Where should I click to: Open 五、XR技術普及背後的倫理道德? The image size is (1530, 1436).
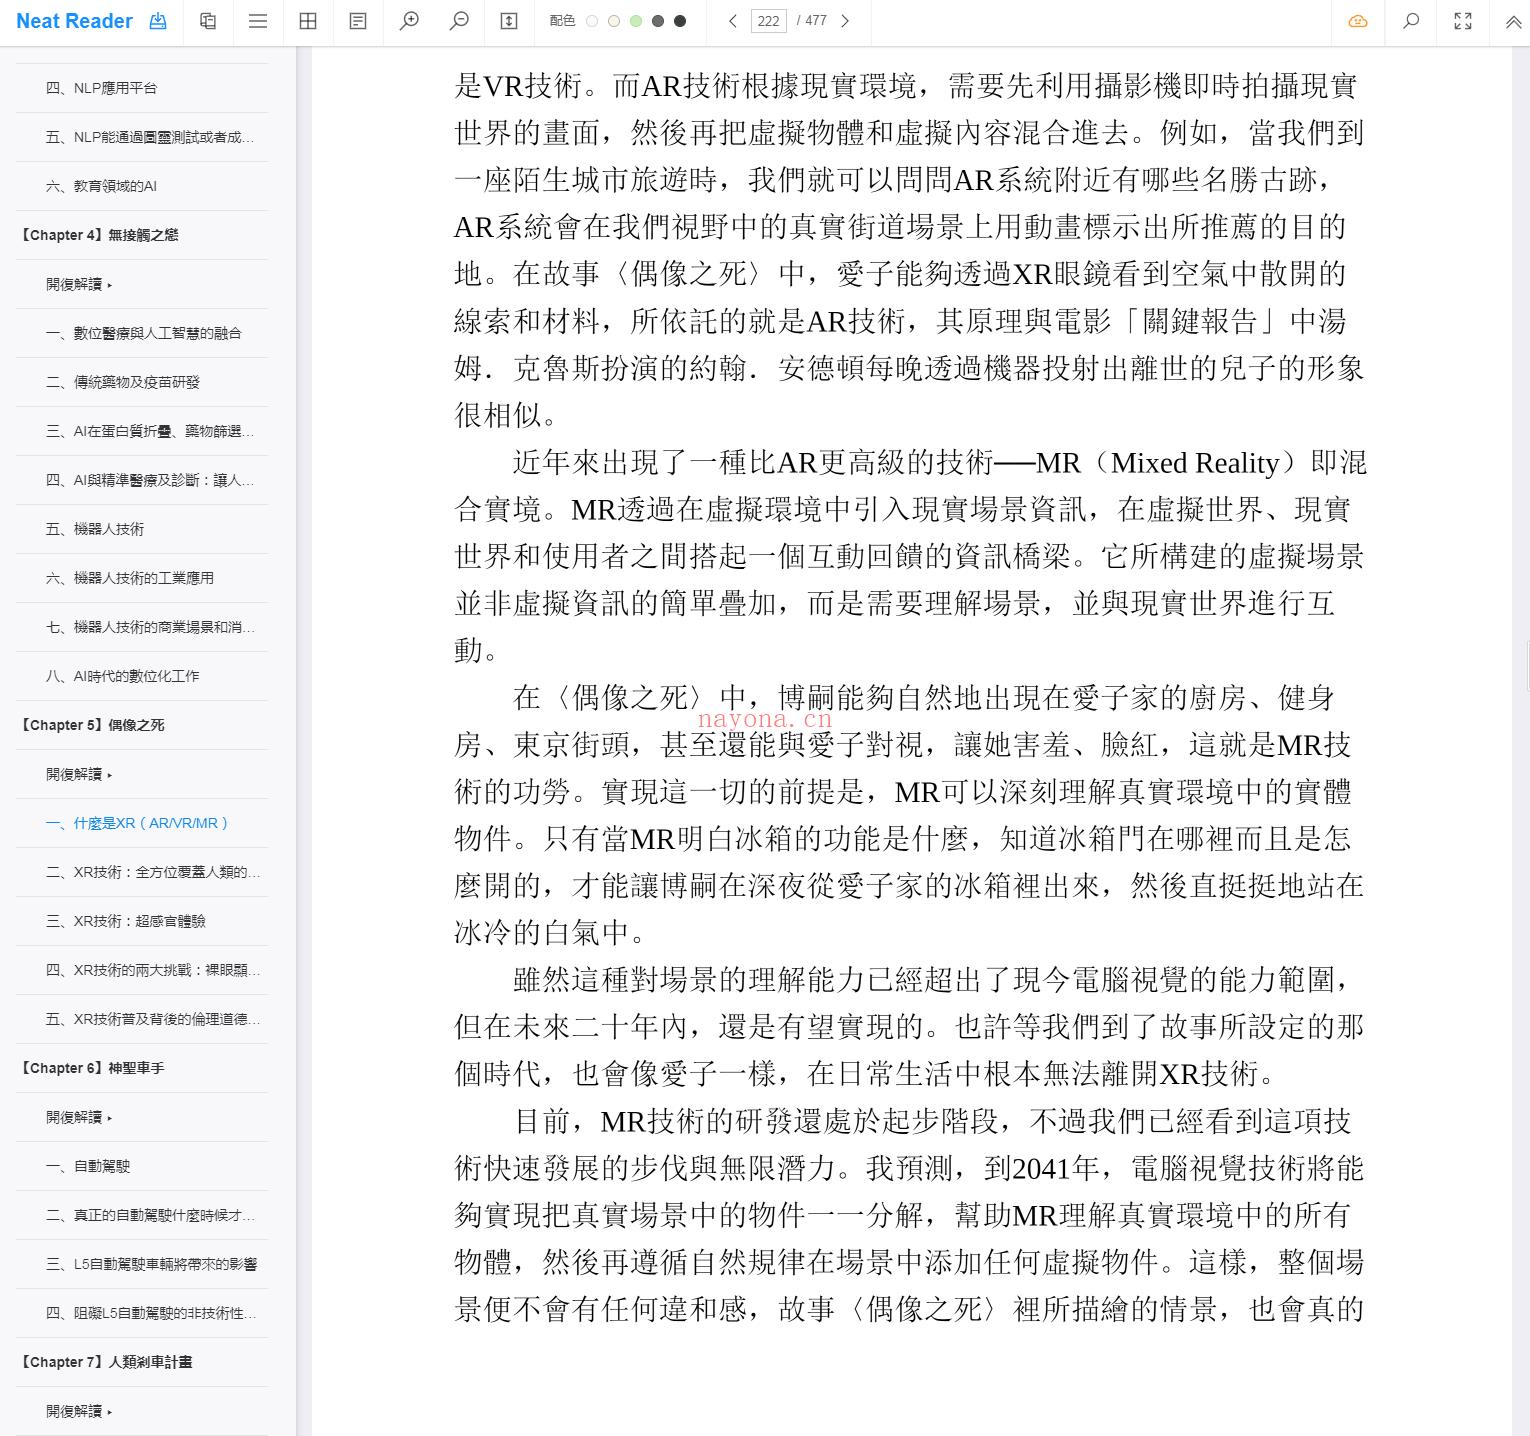coord(153,1019)
